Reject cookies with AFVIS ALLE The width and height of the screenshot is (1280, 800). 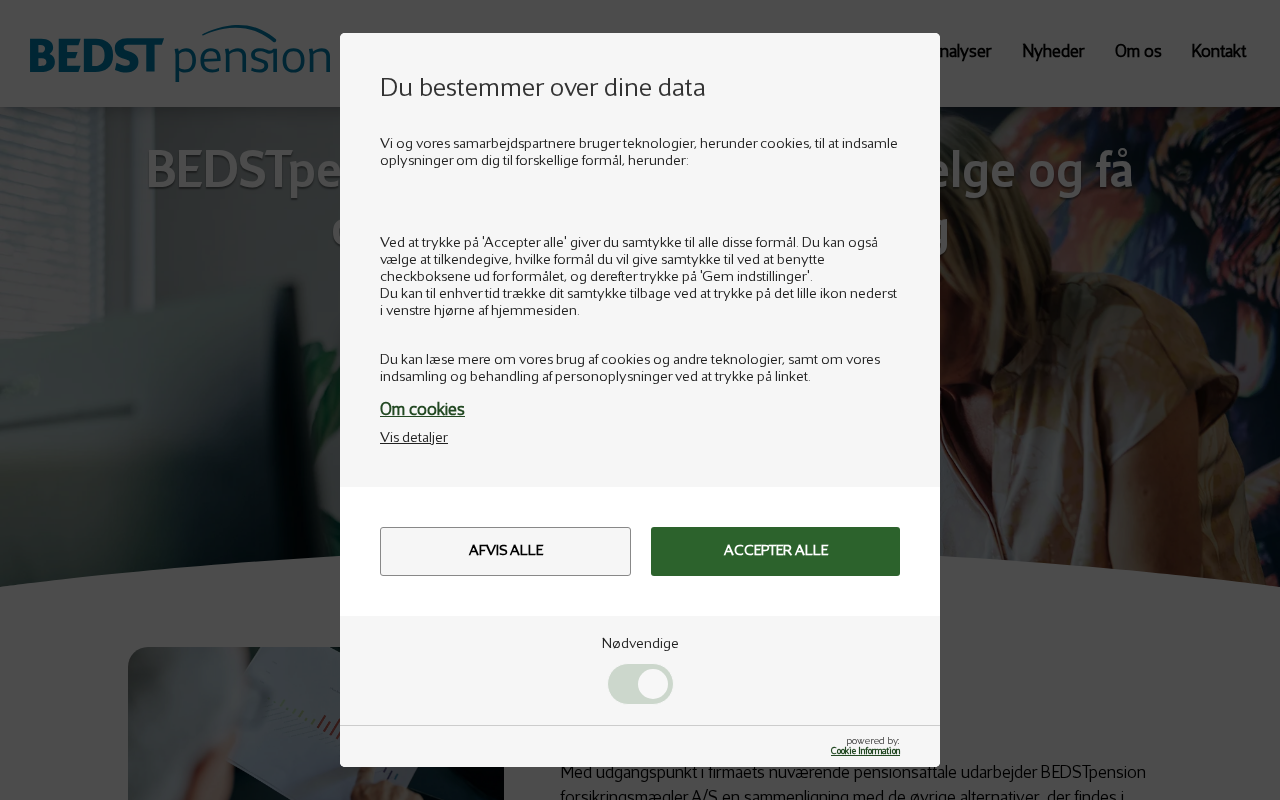[505, 551]
